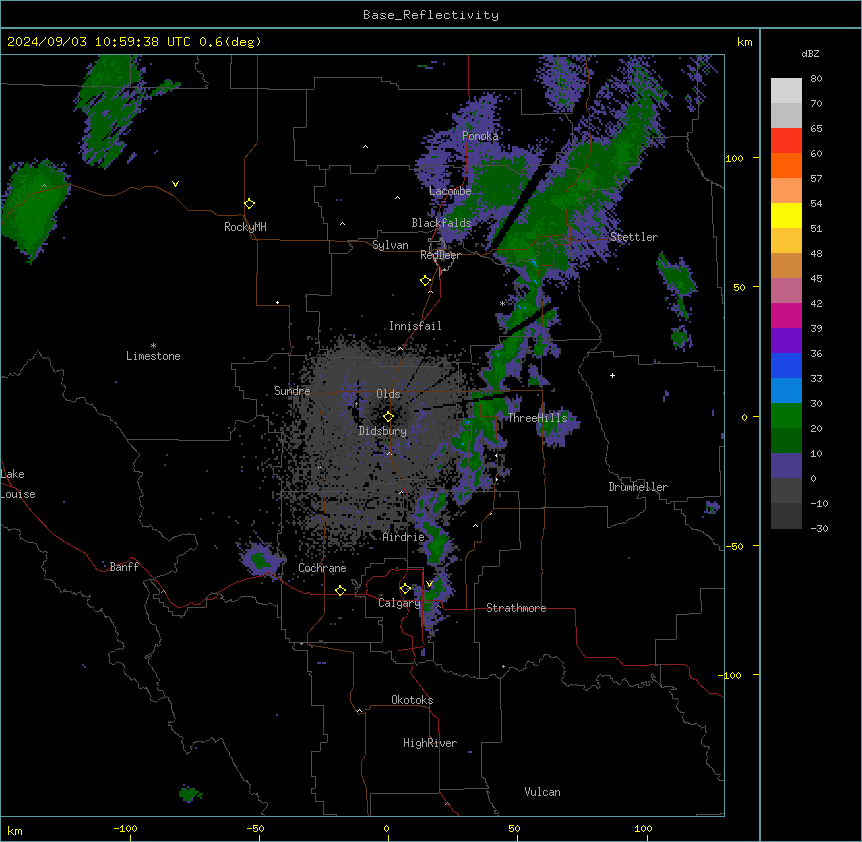Click the Lacombe city label

(450, 191)
